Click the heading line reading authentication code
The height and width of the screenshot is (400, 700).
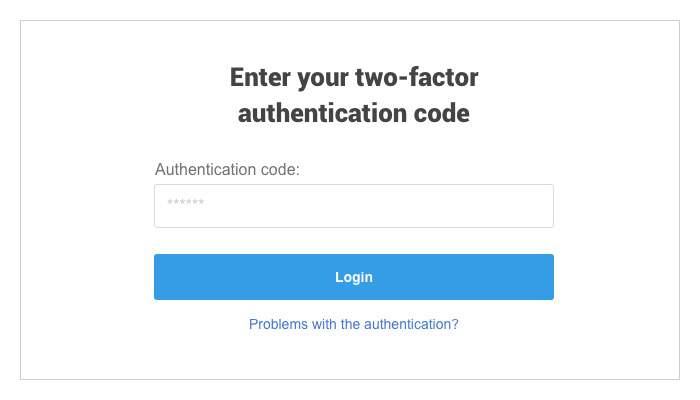(x=354, y=113)
